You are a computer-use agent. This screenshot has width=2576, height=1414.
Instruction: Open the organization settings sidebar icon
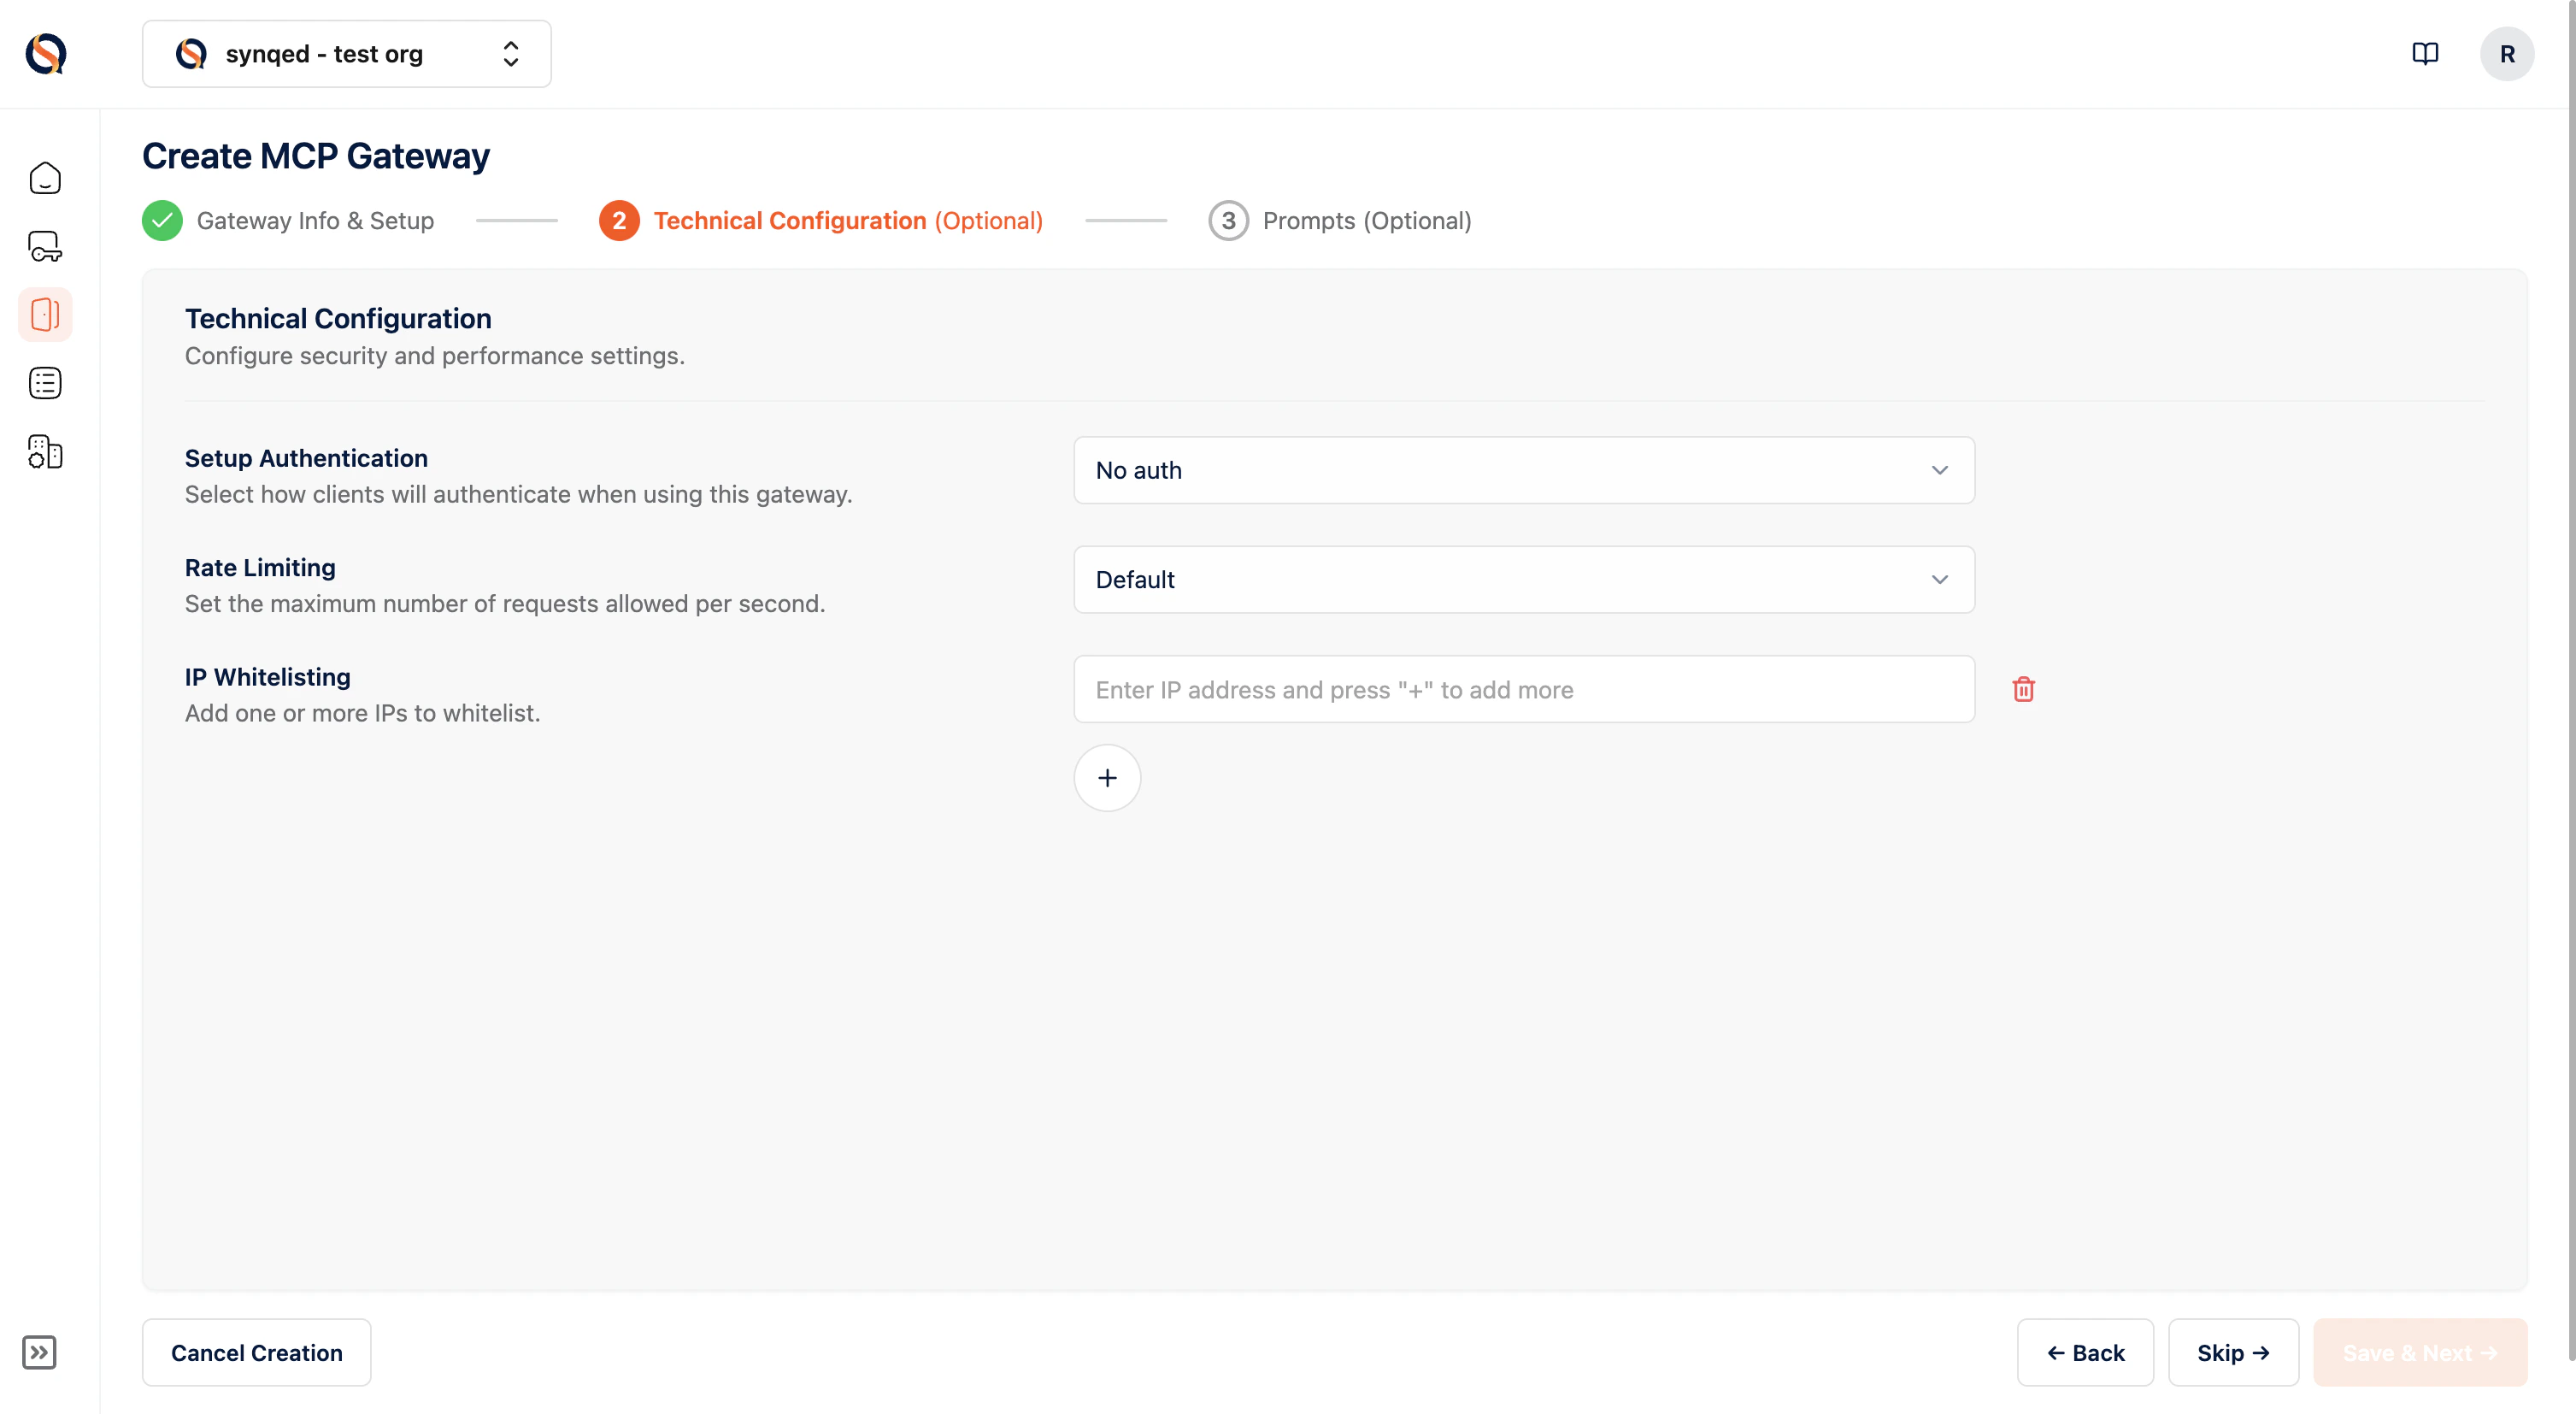pos(45,452)
